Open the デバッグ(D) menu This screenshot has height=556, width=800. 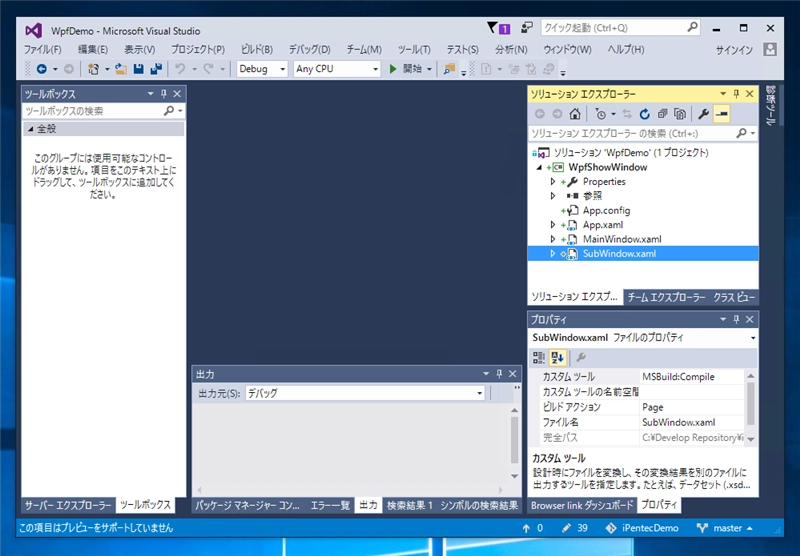point(310,49)
